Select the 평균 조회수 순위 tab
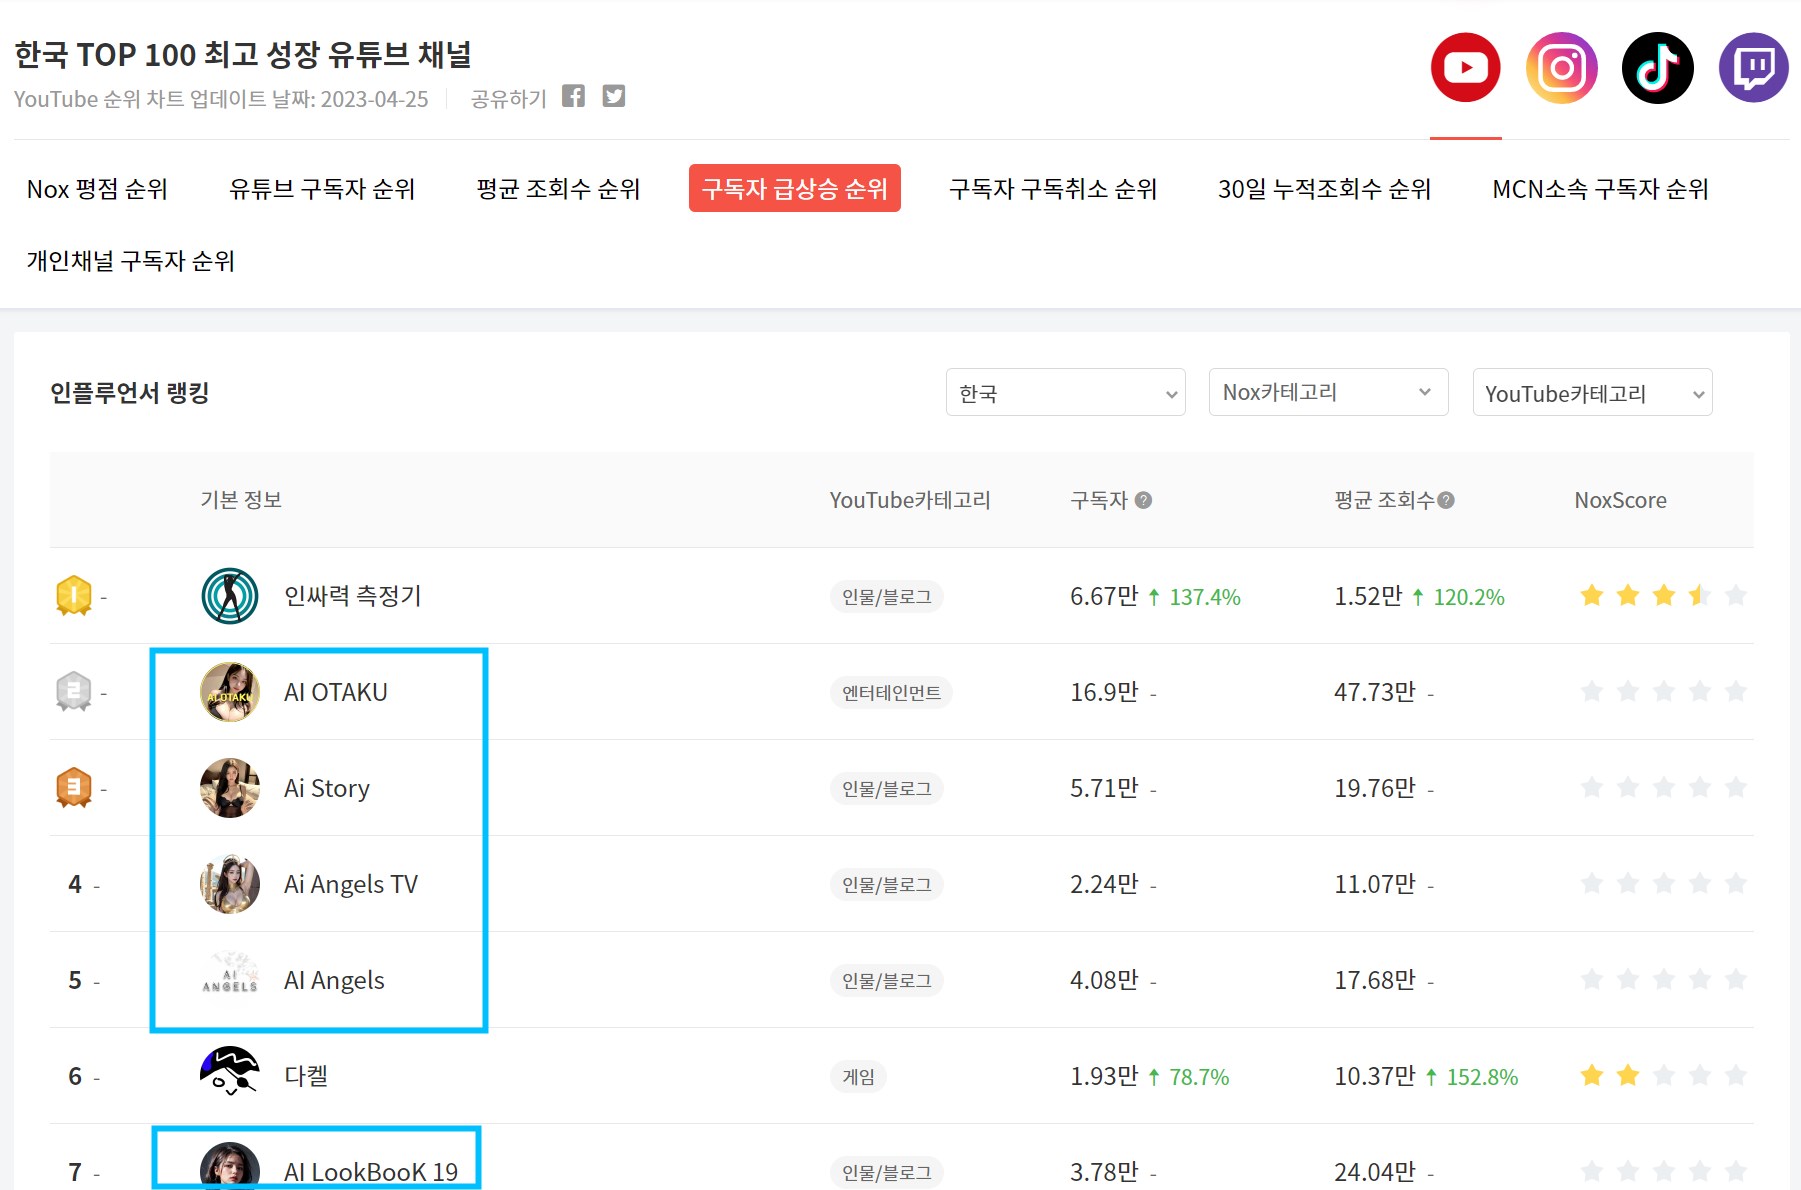Viewport: 1801px width, 1190px height. point(558,189)
